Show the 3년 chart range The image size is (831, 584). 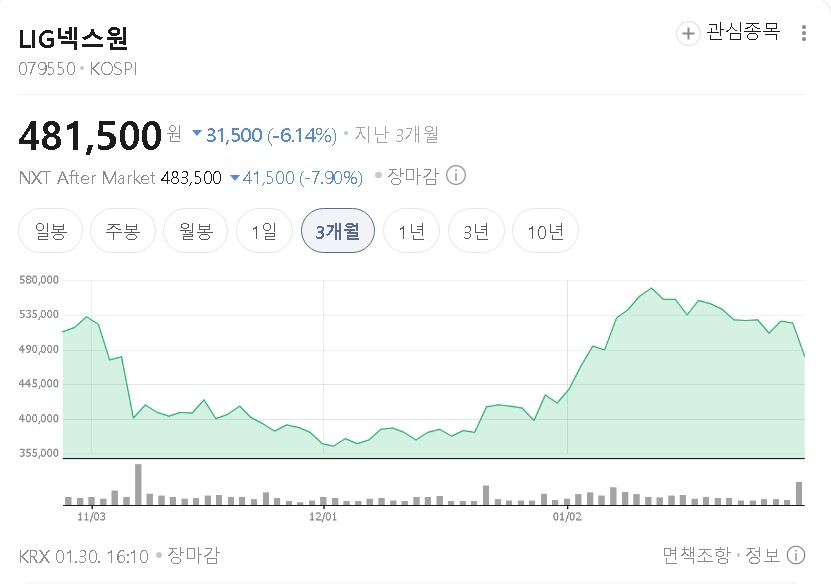click(476, 232)
